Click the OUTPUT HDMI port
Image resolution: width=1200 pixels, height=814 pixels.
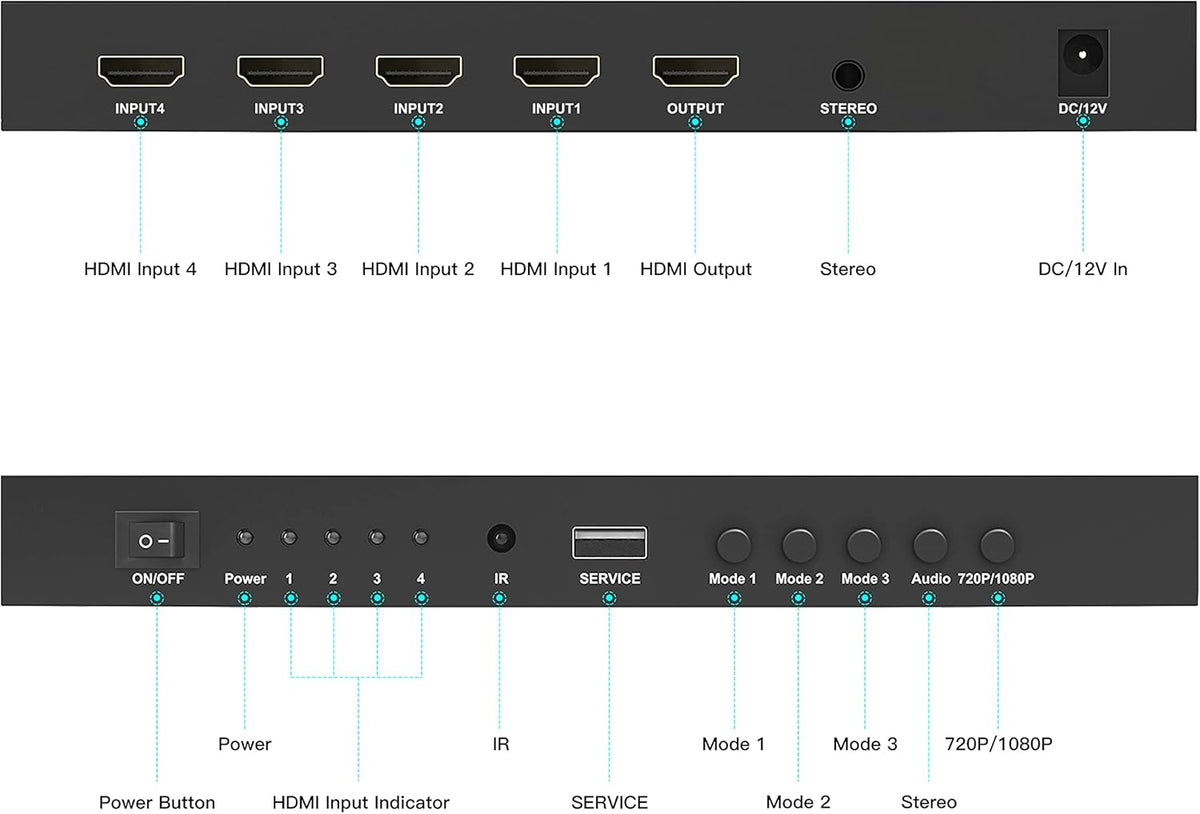695,71
